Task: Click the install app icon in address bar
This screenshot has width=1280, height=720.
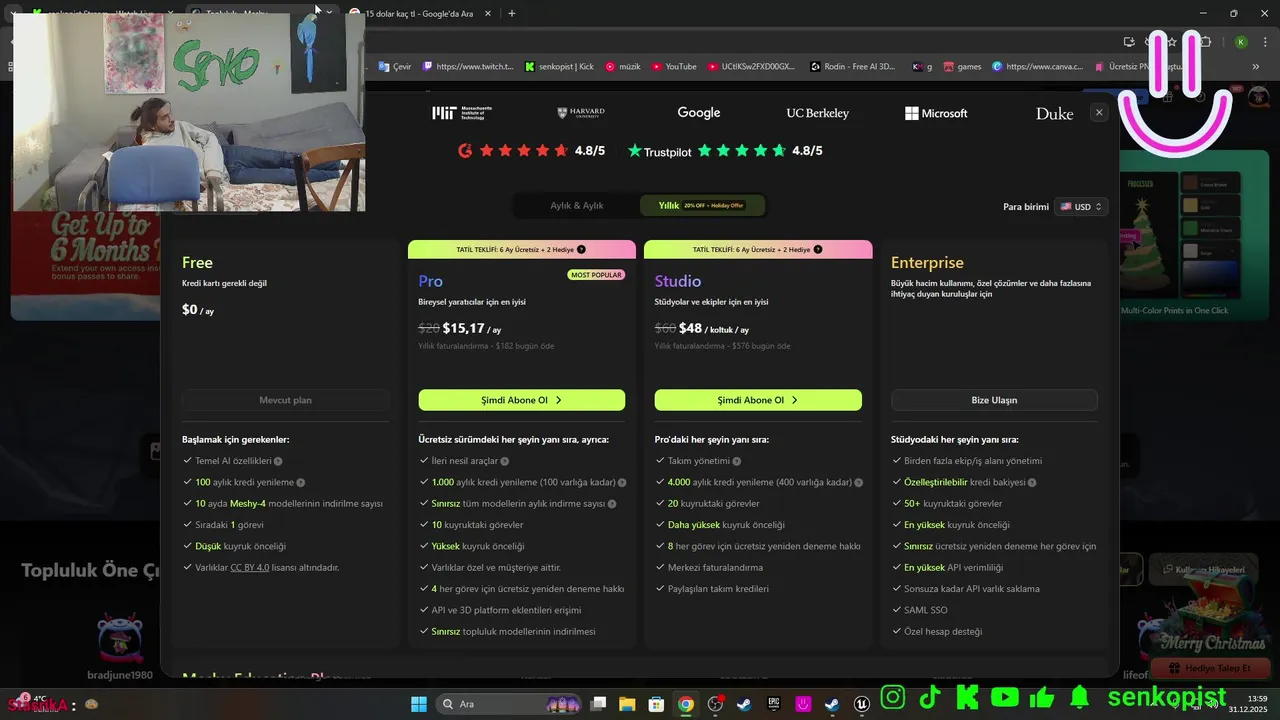Action: click(x=1129, y=42)
